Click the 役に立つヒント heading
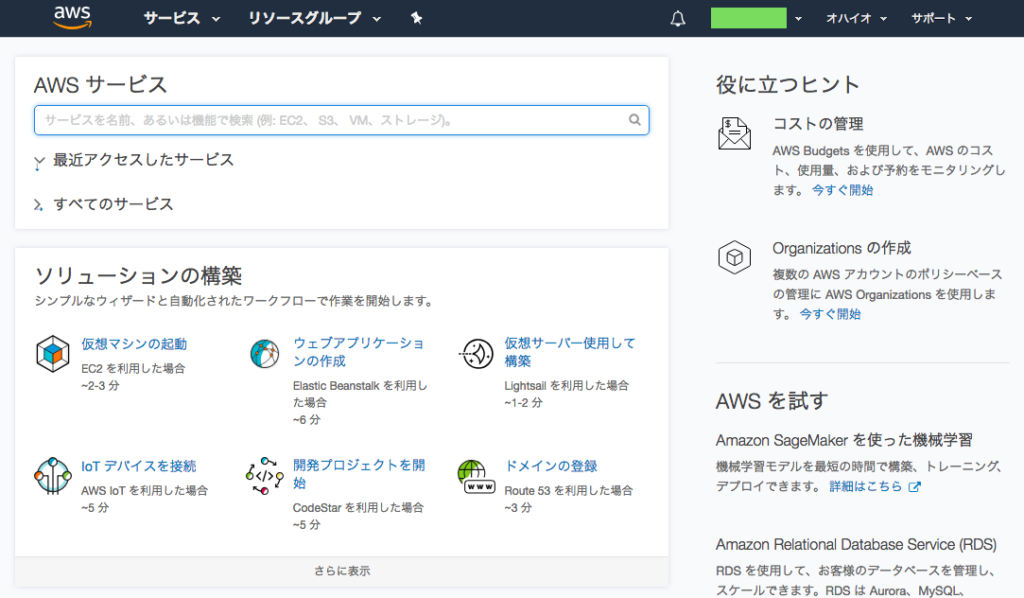The width and height of the screenshot is (1024, 598). (x=788, y=85)
